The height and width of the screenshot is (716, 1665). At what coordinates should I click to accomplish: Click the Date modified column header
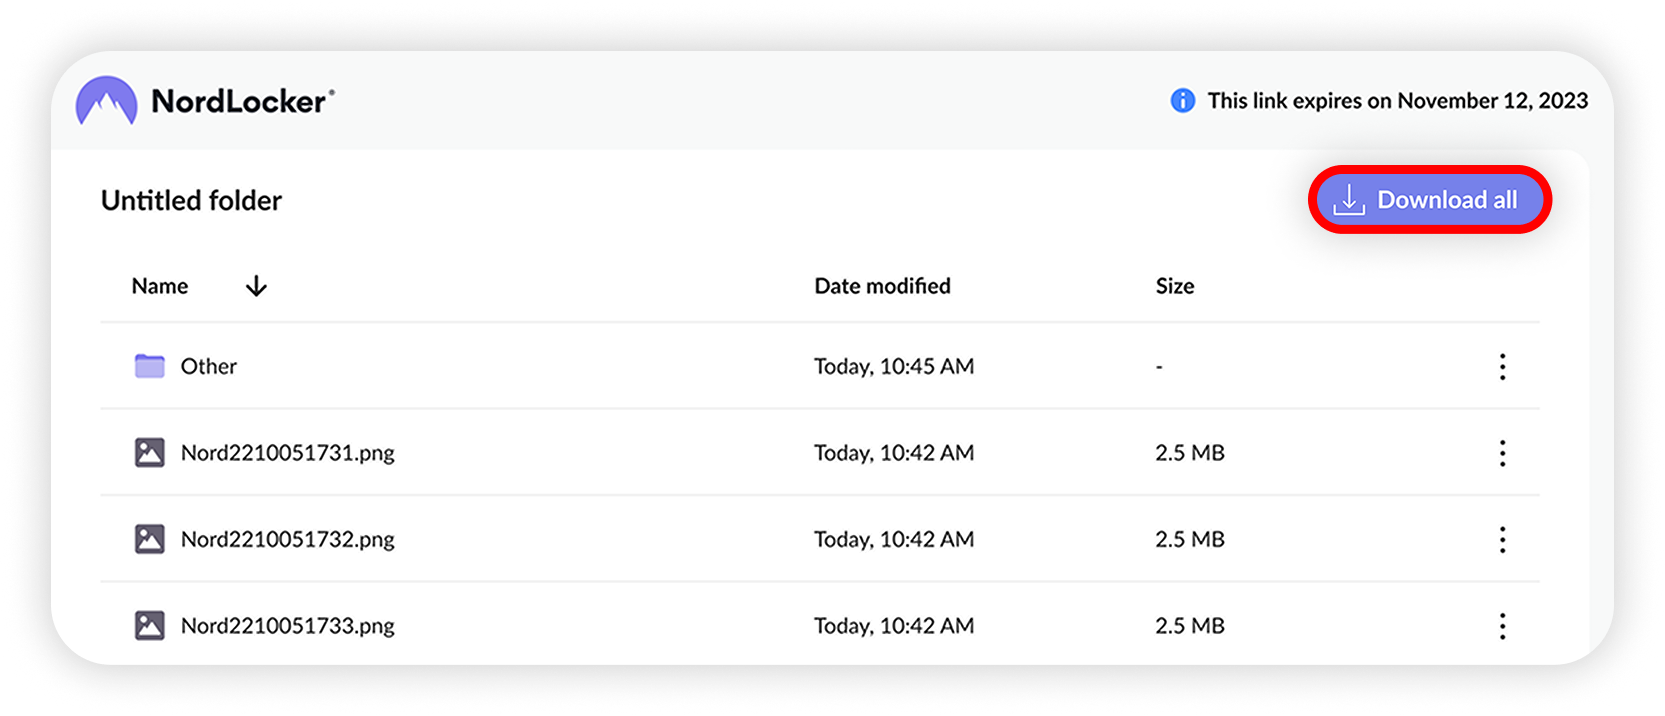(x=882, y=286)
